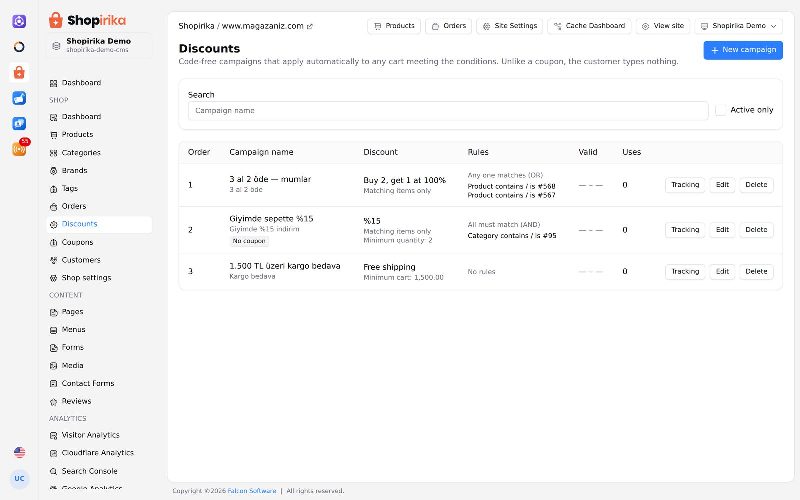Delete the 1.500 TL üzeri kargo bedava campaign

[x=756, y=271]
